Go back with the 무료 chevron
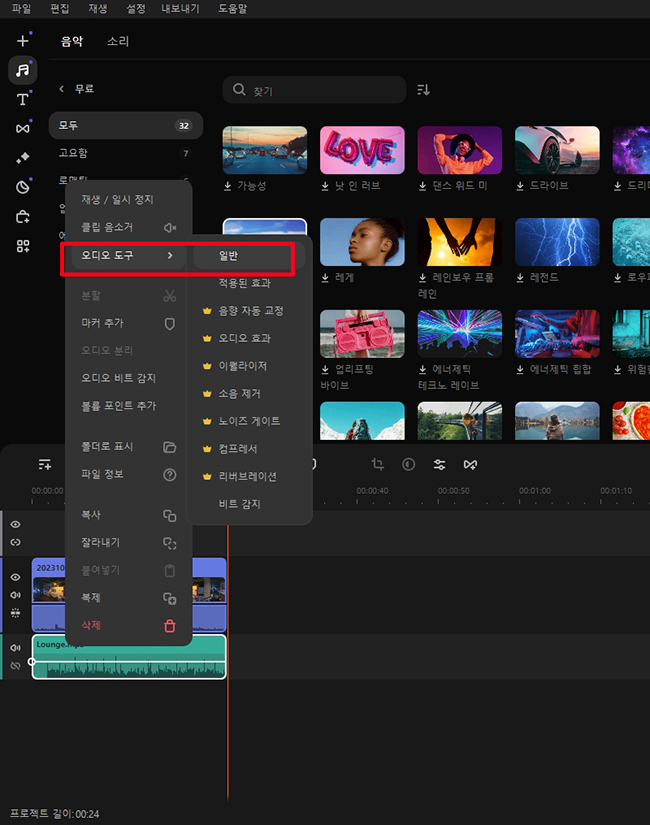650x825 pixels. (62, 88)
